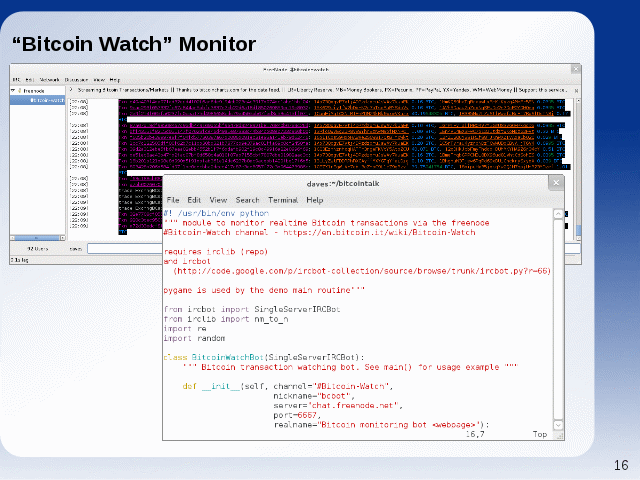Viewport: 640px width, 480px height.
Task: Click the channel sidebar horizontal scrollbar thumb
Action: 37,238
